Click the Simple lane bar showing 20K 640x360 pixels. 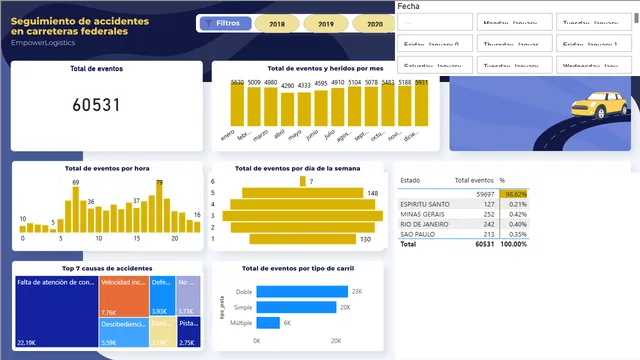pos(296,307)
